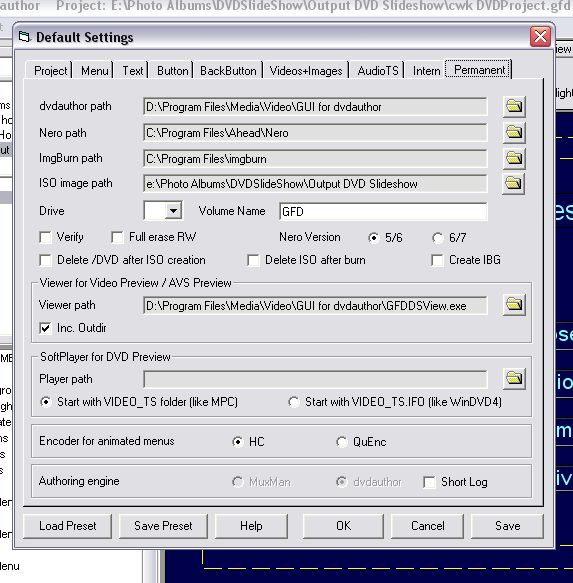The height and width of the screenshot is (583, 573).
Task: Browse folder for ImgBurn path
Action: pyautogui.click(x=514, y=158)
